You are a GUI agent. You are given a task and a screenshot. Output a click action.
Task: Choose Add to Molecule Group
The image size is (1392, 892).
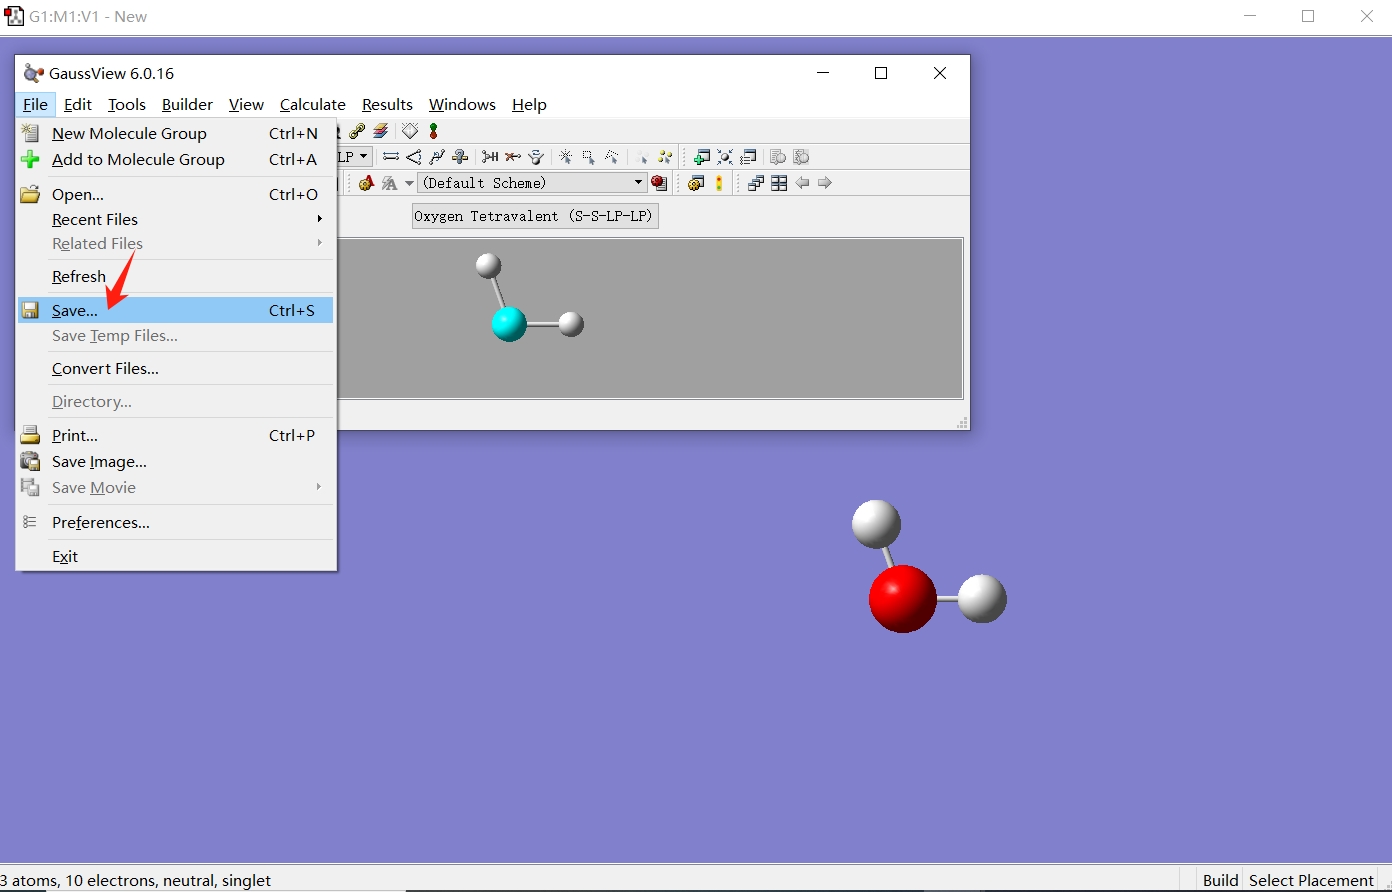click(176, 159)
